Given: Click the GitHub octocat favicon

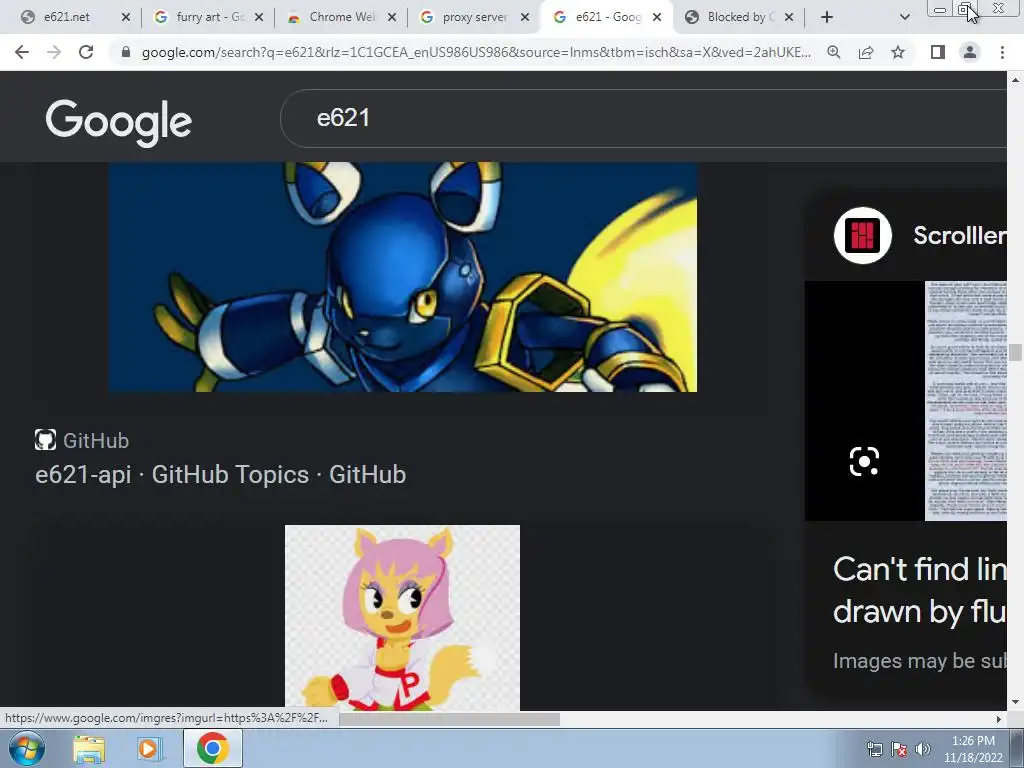Looking at the screenshot, I should [x=45, y=440].
